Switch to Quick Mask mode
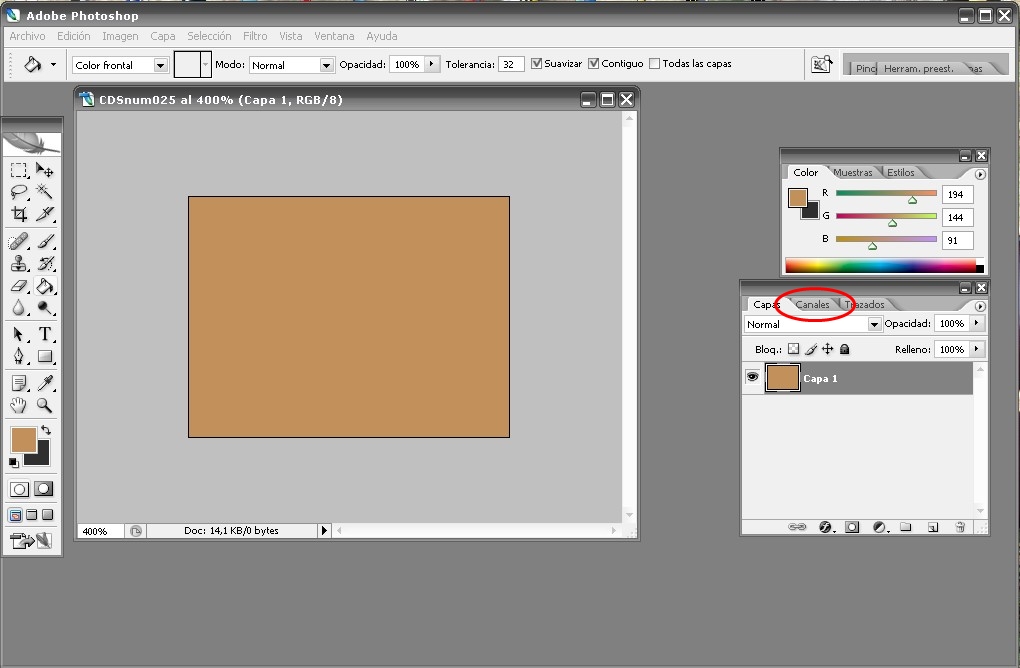The image size is (1020, 668). coord(44,488)
